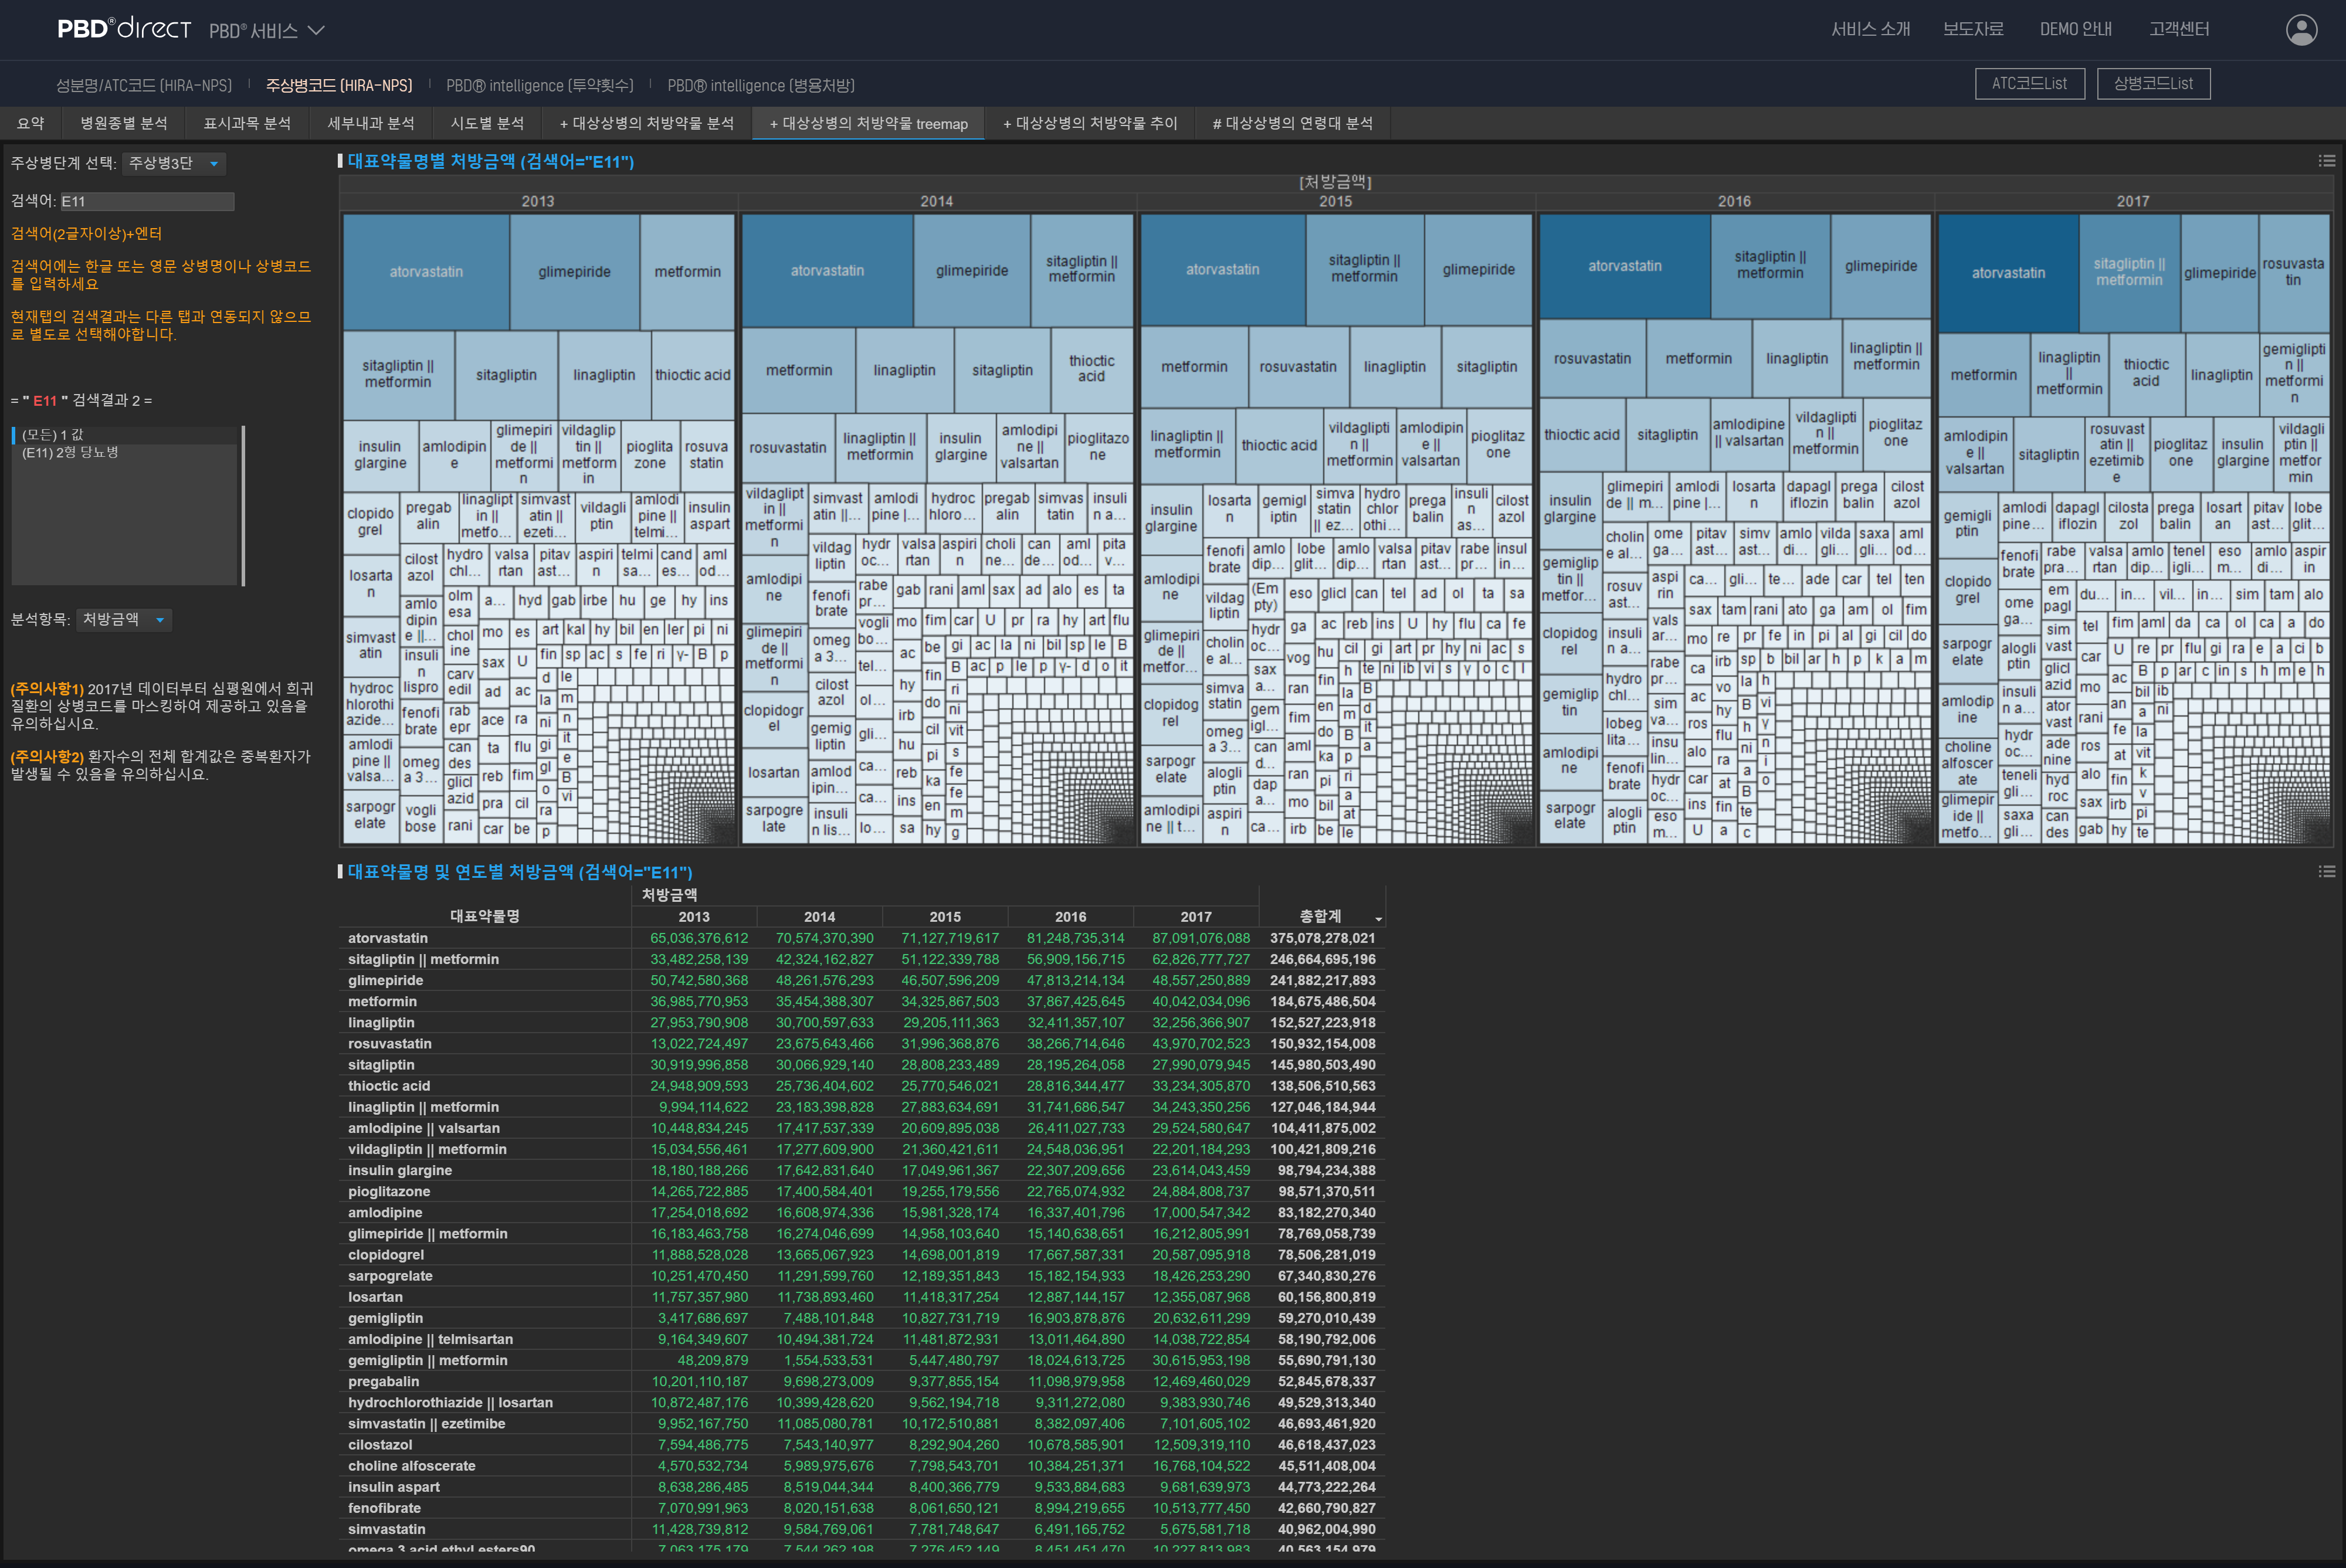This screenshot has width=2346, height=1568.
Task: Open 서비스 소개 menu
Action: [1870, 30]
